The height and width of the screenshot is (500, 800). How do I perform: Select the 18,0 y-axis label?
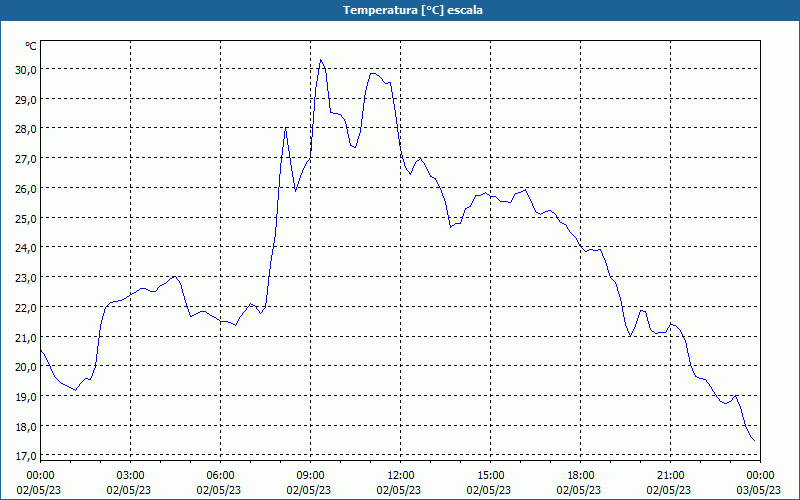coord(26,427)
